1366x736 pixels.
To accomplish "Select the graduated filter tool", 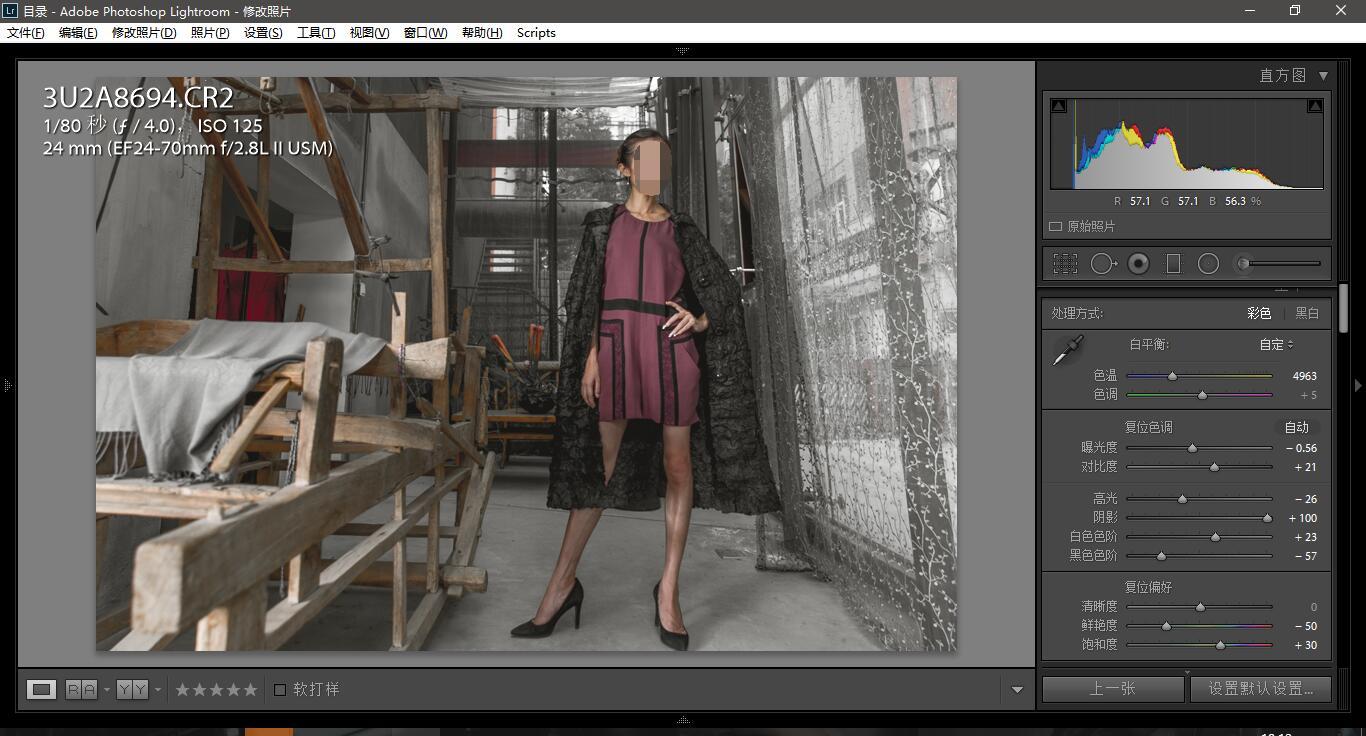I will pyautogui.click(x=1173, y=263).
